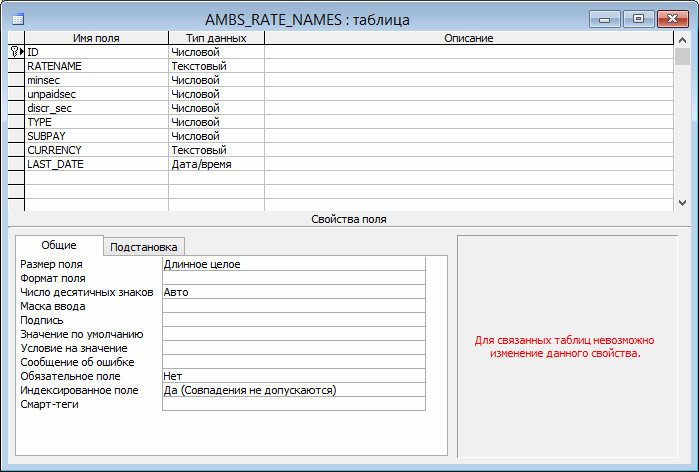This screenshot has width=699, height=472.
Task: Click the primary key row selector for ID
Action: tap(15, 51)
